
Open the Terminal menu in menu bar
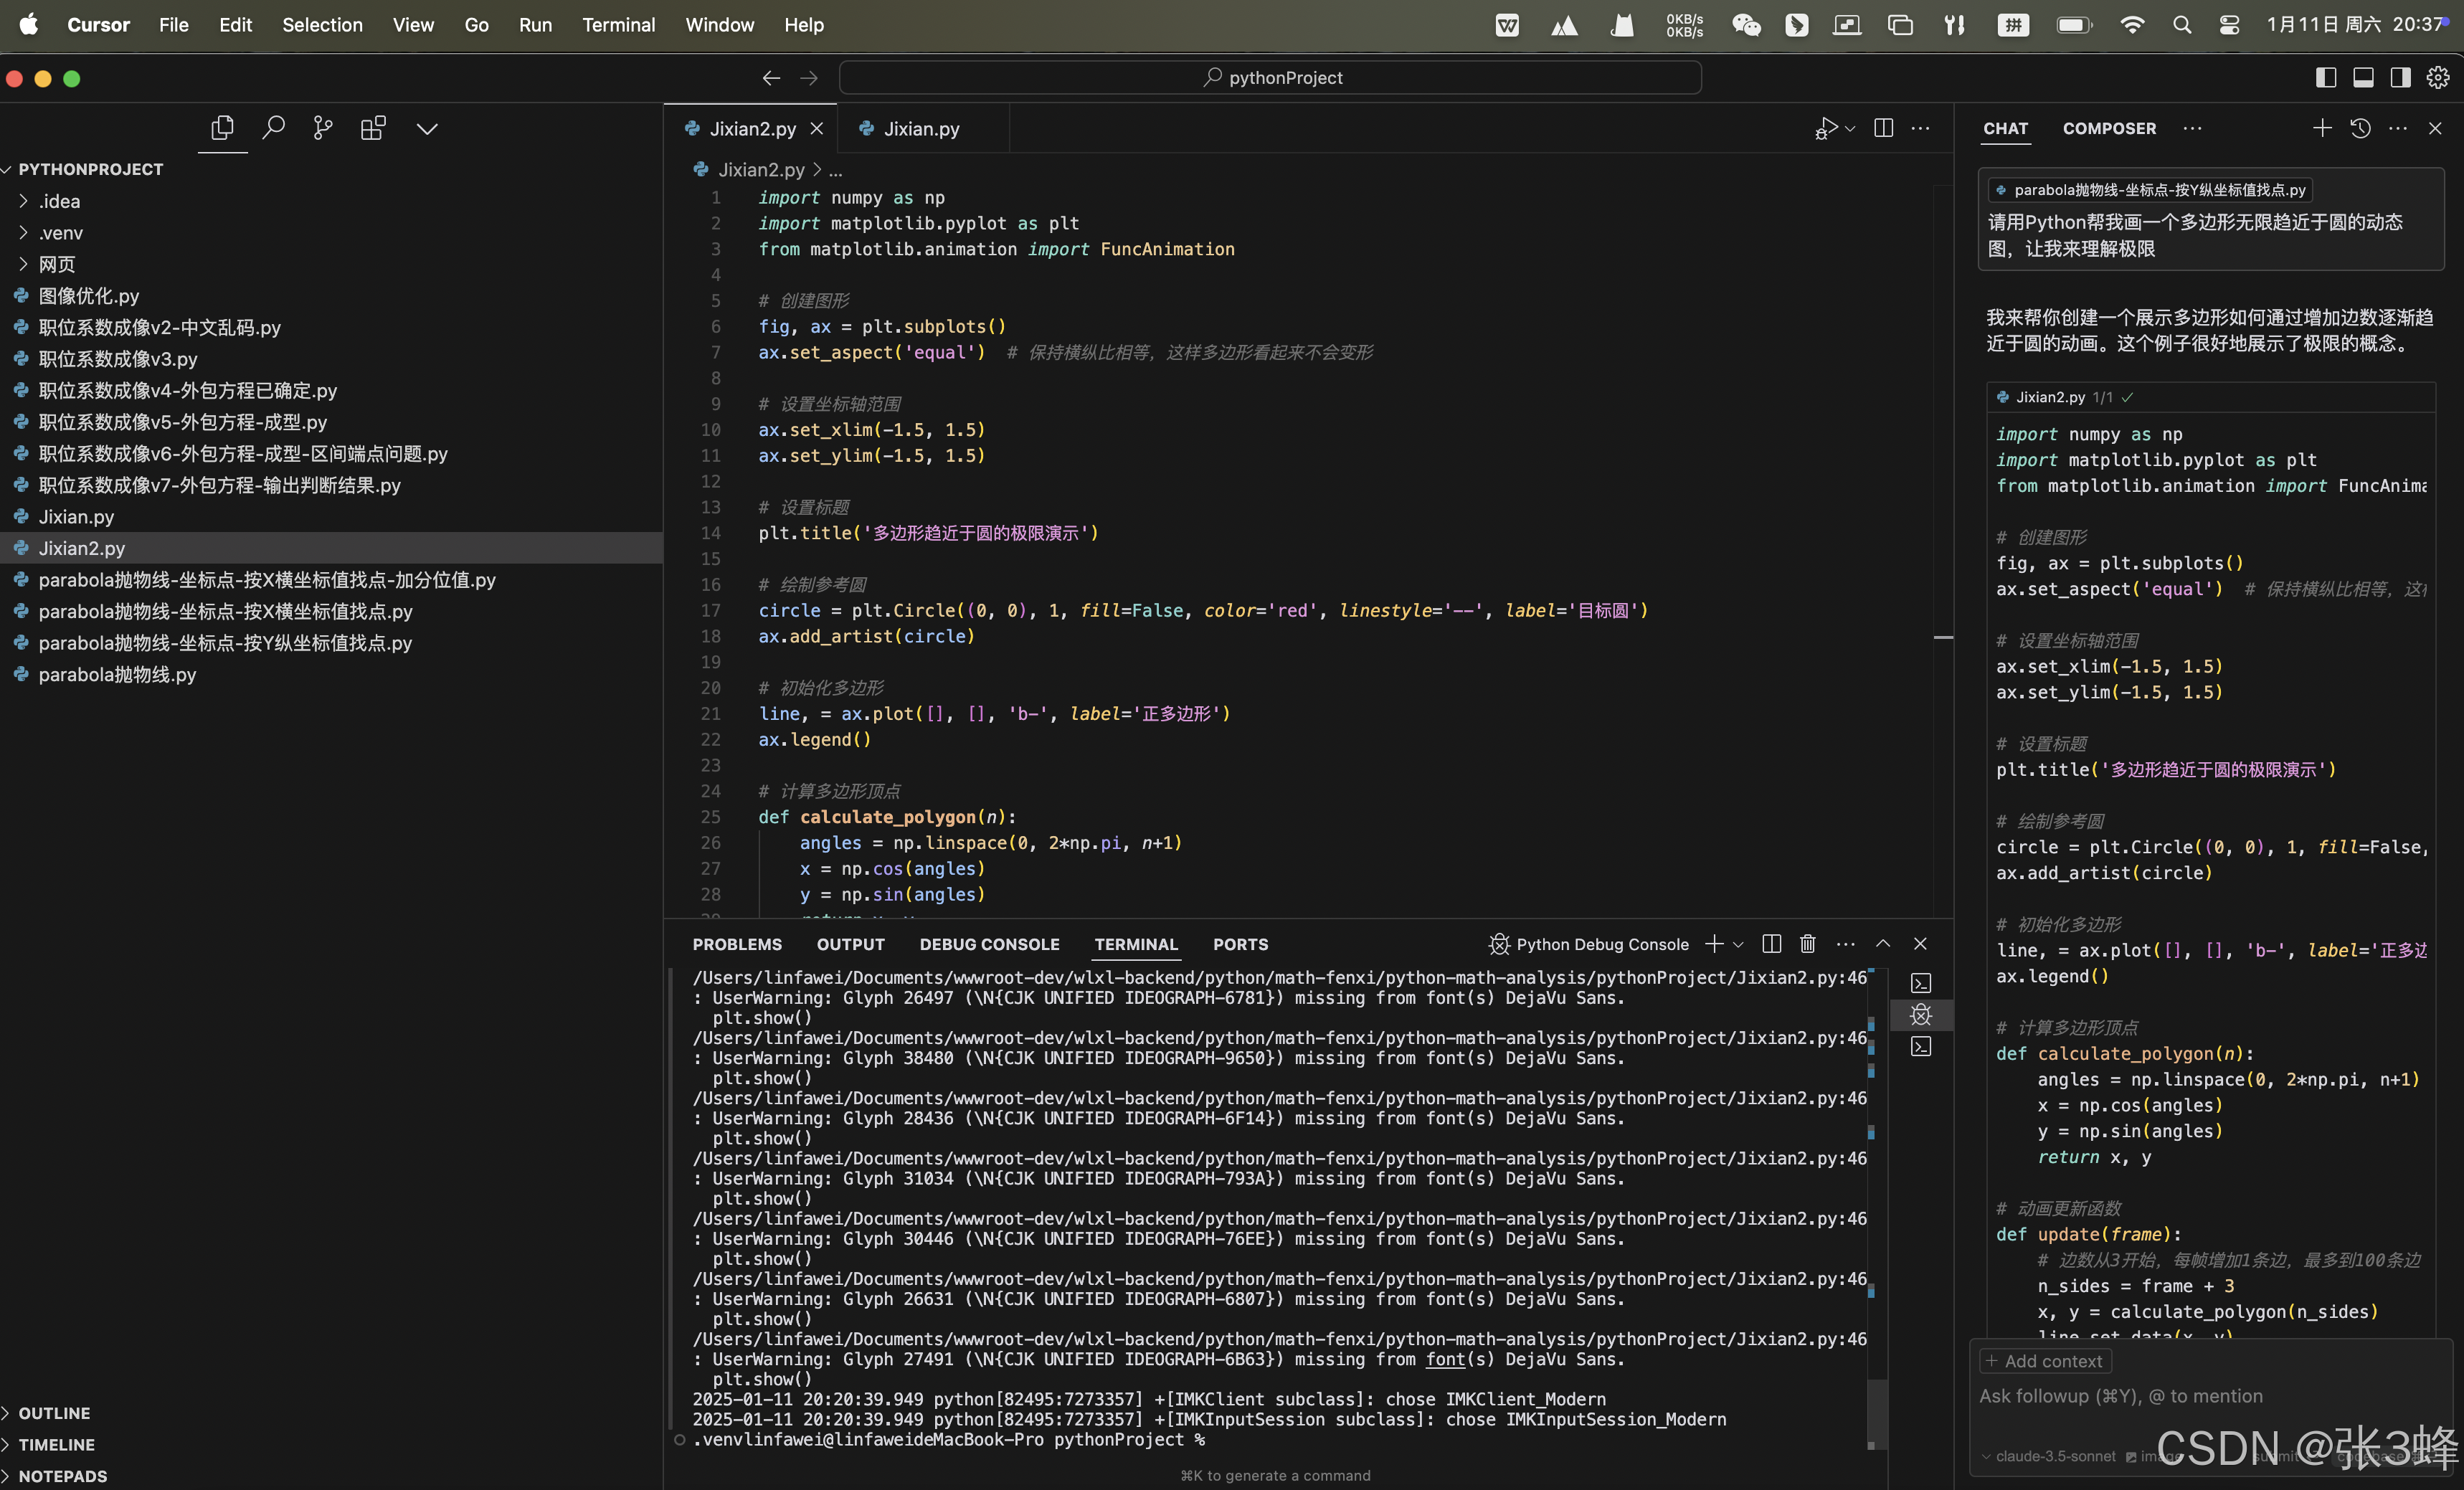618,25
